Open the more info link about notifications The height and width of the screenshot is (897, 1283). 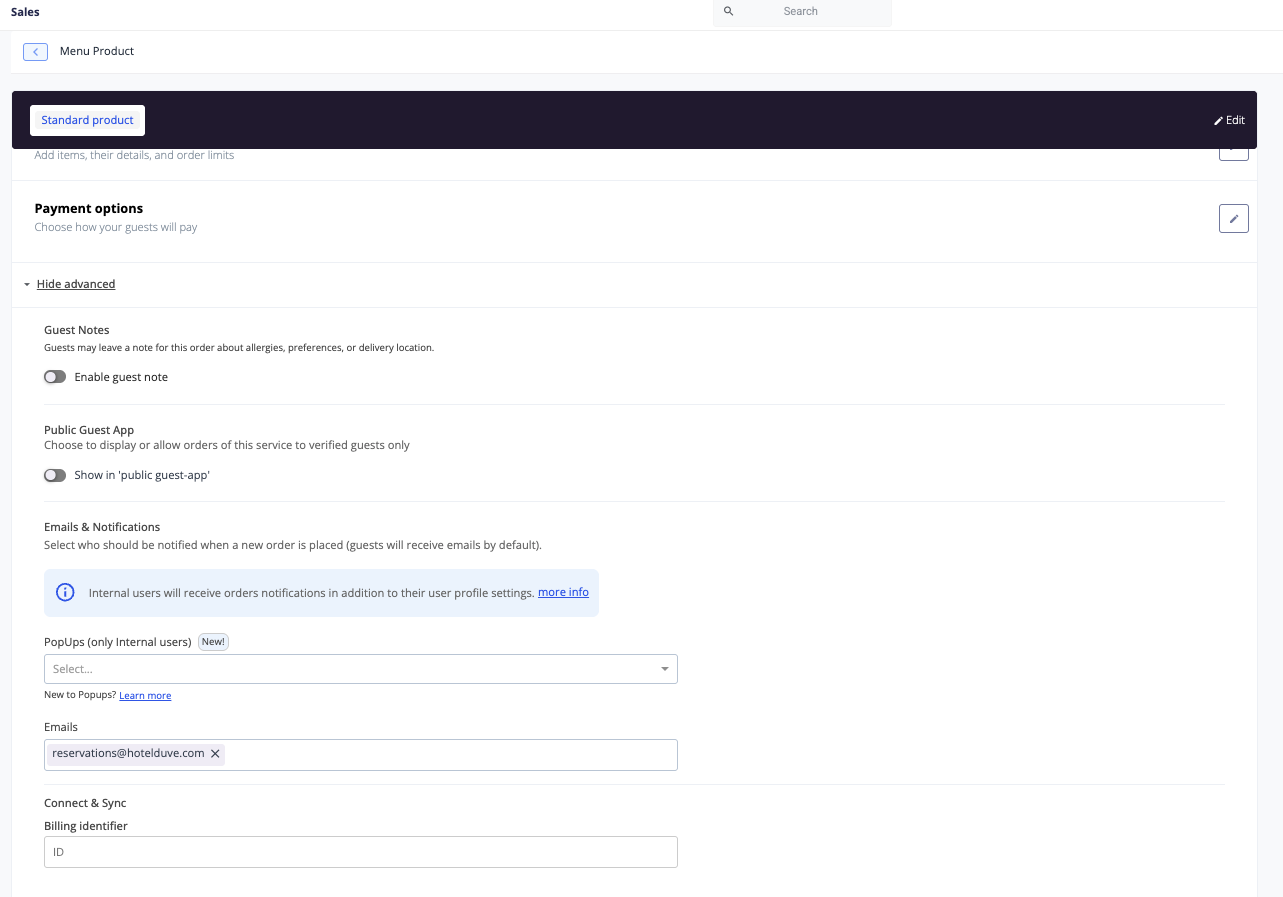click(562, 591)
